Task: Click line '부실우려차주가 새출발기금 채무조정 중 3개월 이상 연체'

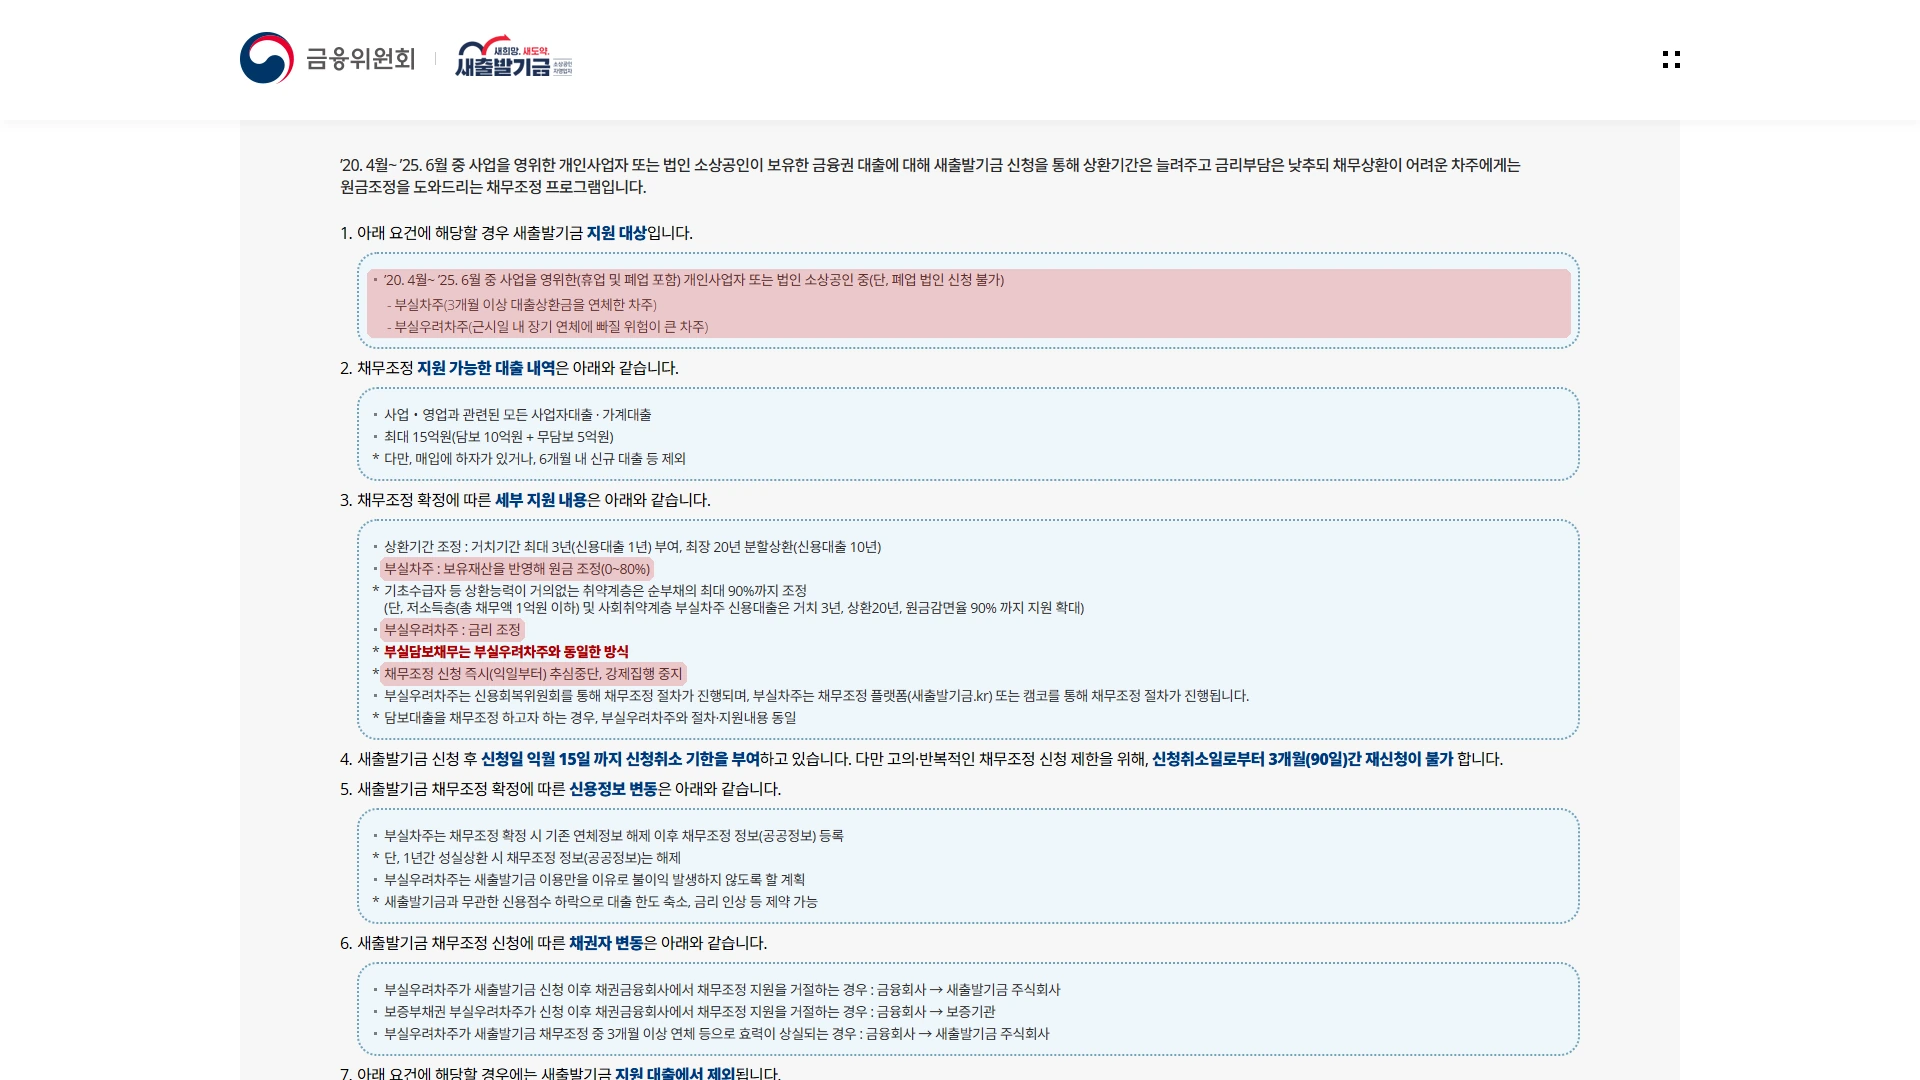Action: tap(717, 1034)
